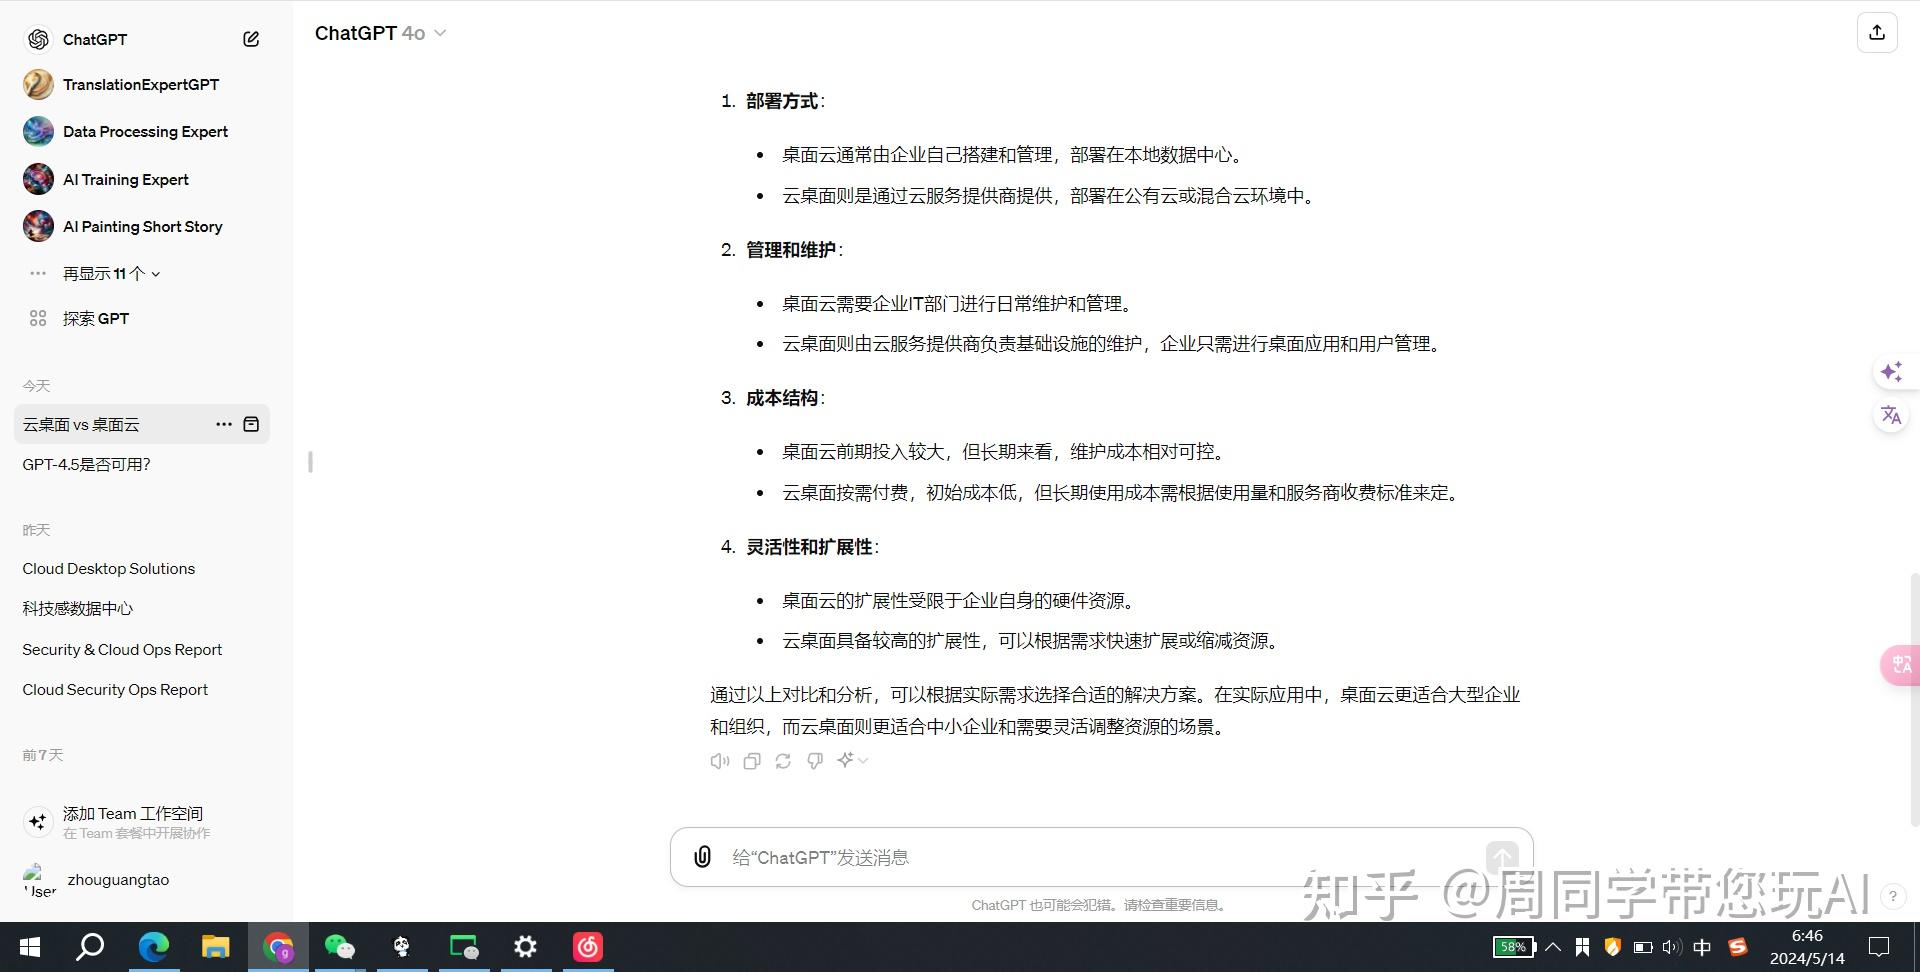The height and width of the screenshot is (972, 1920).
Task: Give a thumbs-down rating to the response
Action: (814, 761)
